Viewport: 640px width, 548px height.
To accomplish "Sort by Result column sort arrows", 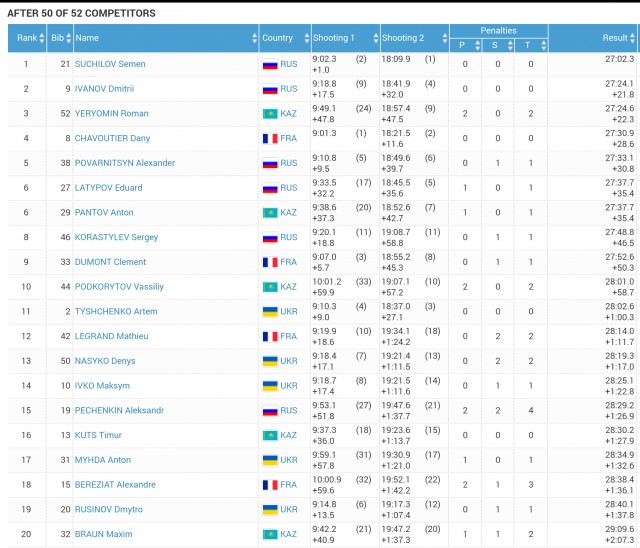I will 632,38.
